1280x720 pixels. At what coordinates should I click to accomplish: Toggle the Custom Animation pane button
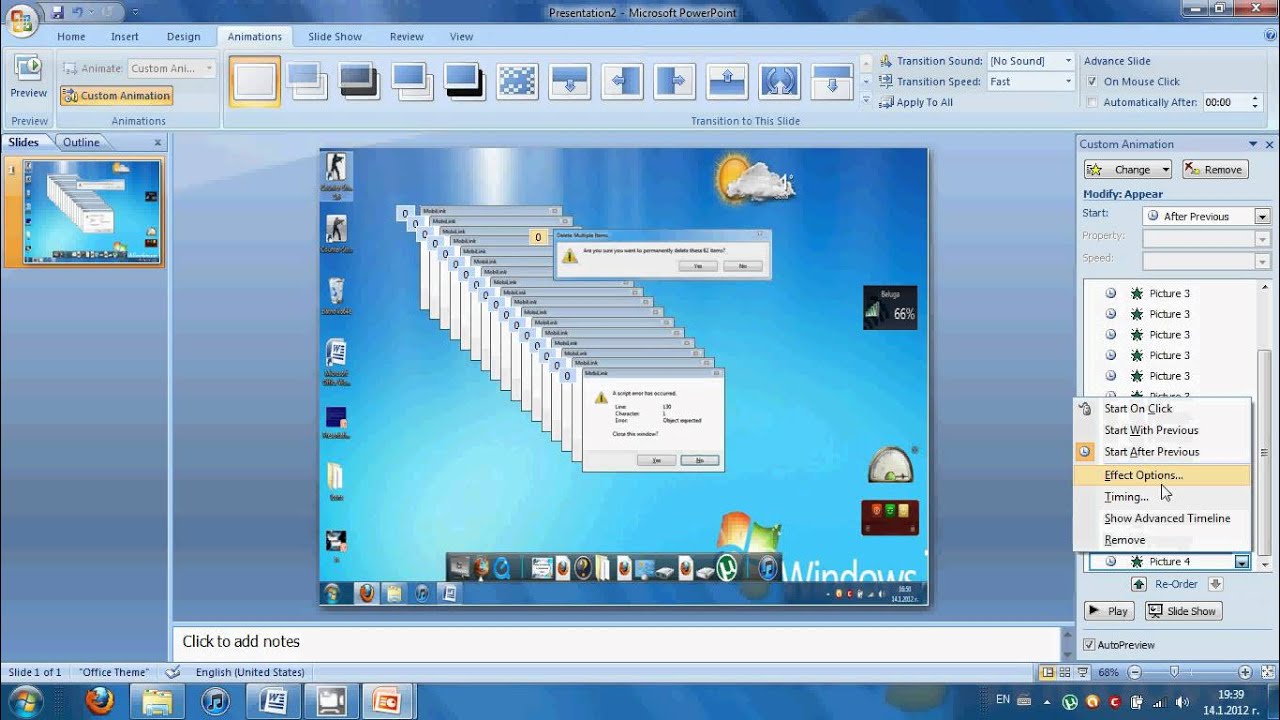coord(116,96)
